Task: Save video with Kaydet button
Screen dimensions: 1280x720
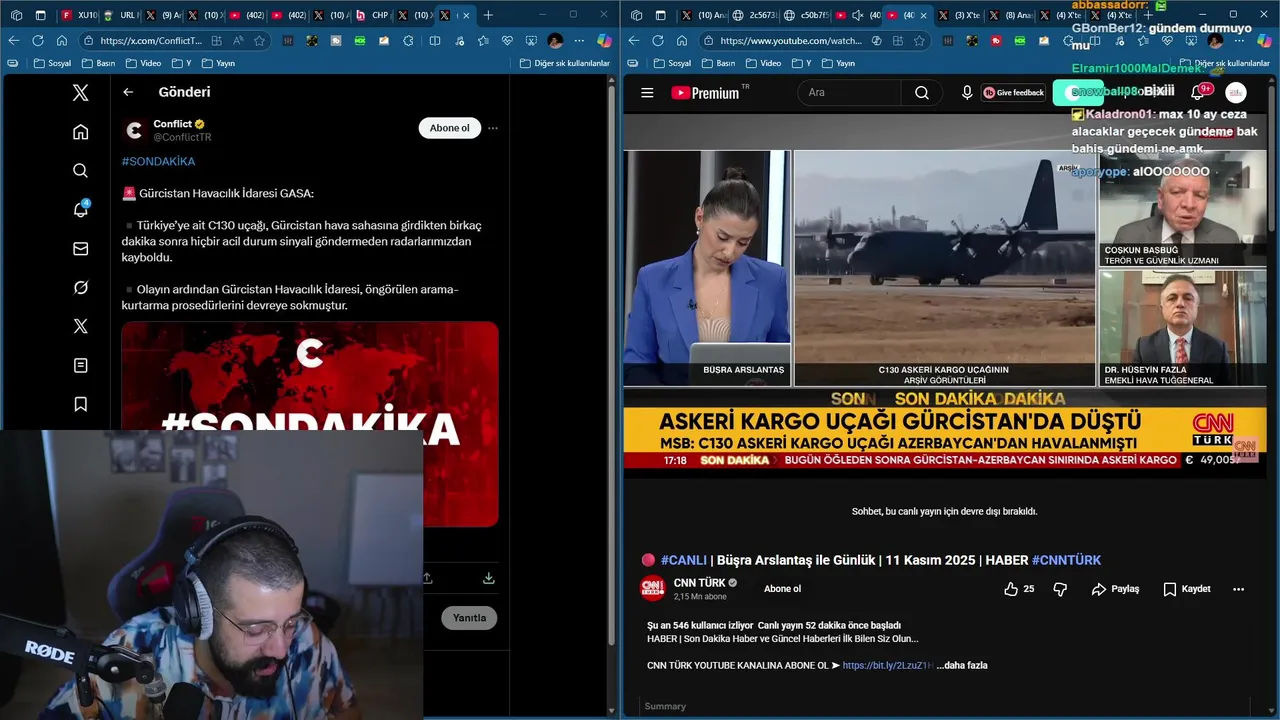Action: click(x=1187, y=589)
